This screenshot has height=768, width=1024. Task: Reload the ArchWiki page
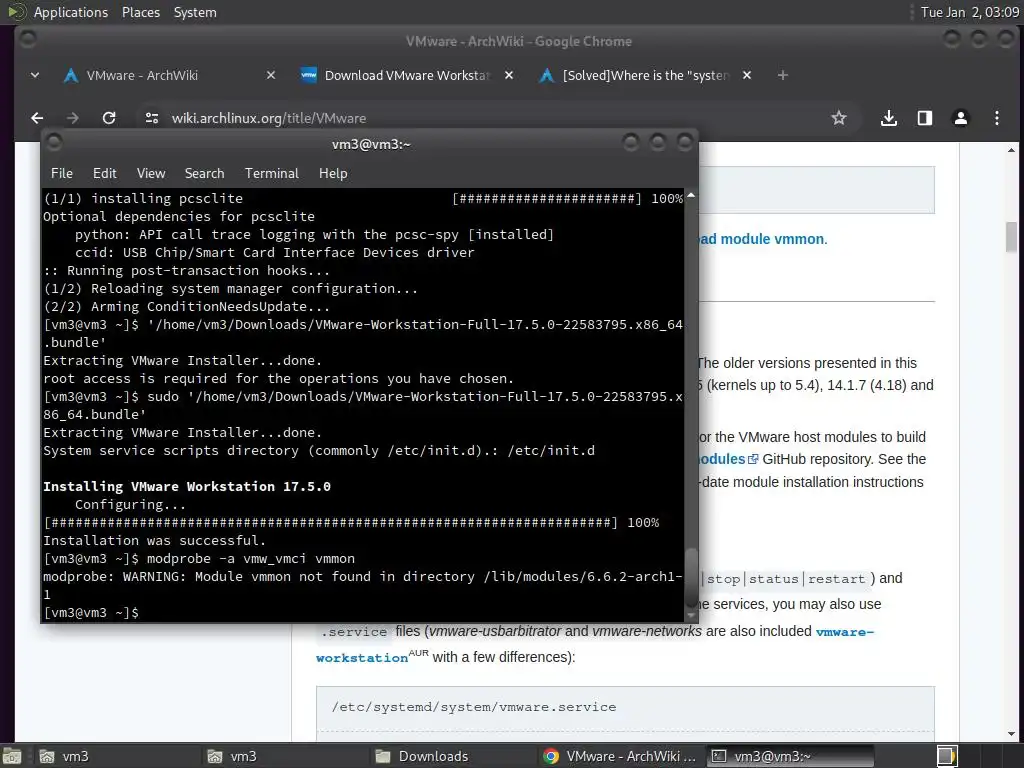pyautogui.click(x=109, y=118)
